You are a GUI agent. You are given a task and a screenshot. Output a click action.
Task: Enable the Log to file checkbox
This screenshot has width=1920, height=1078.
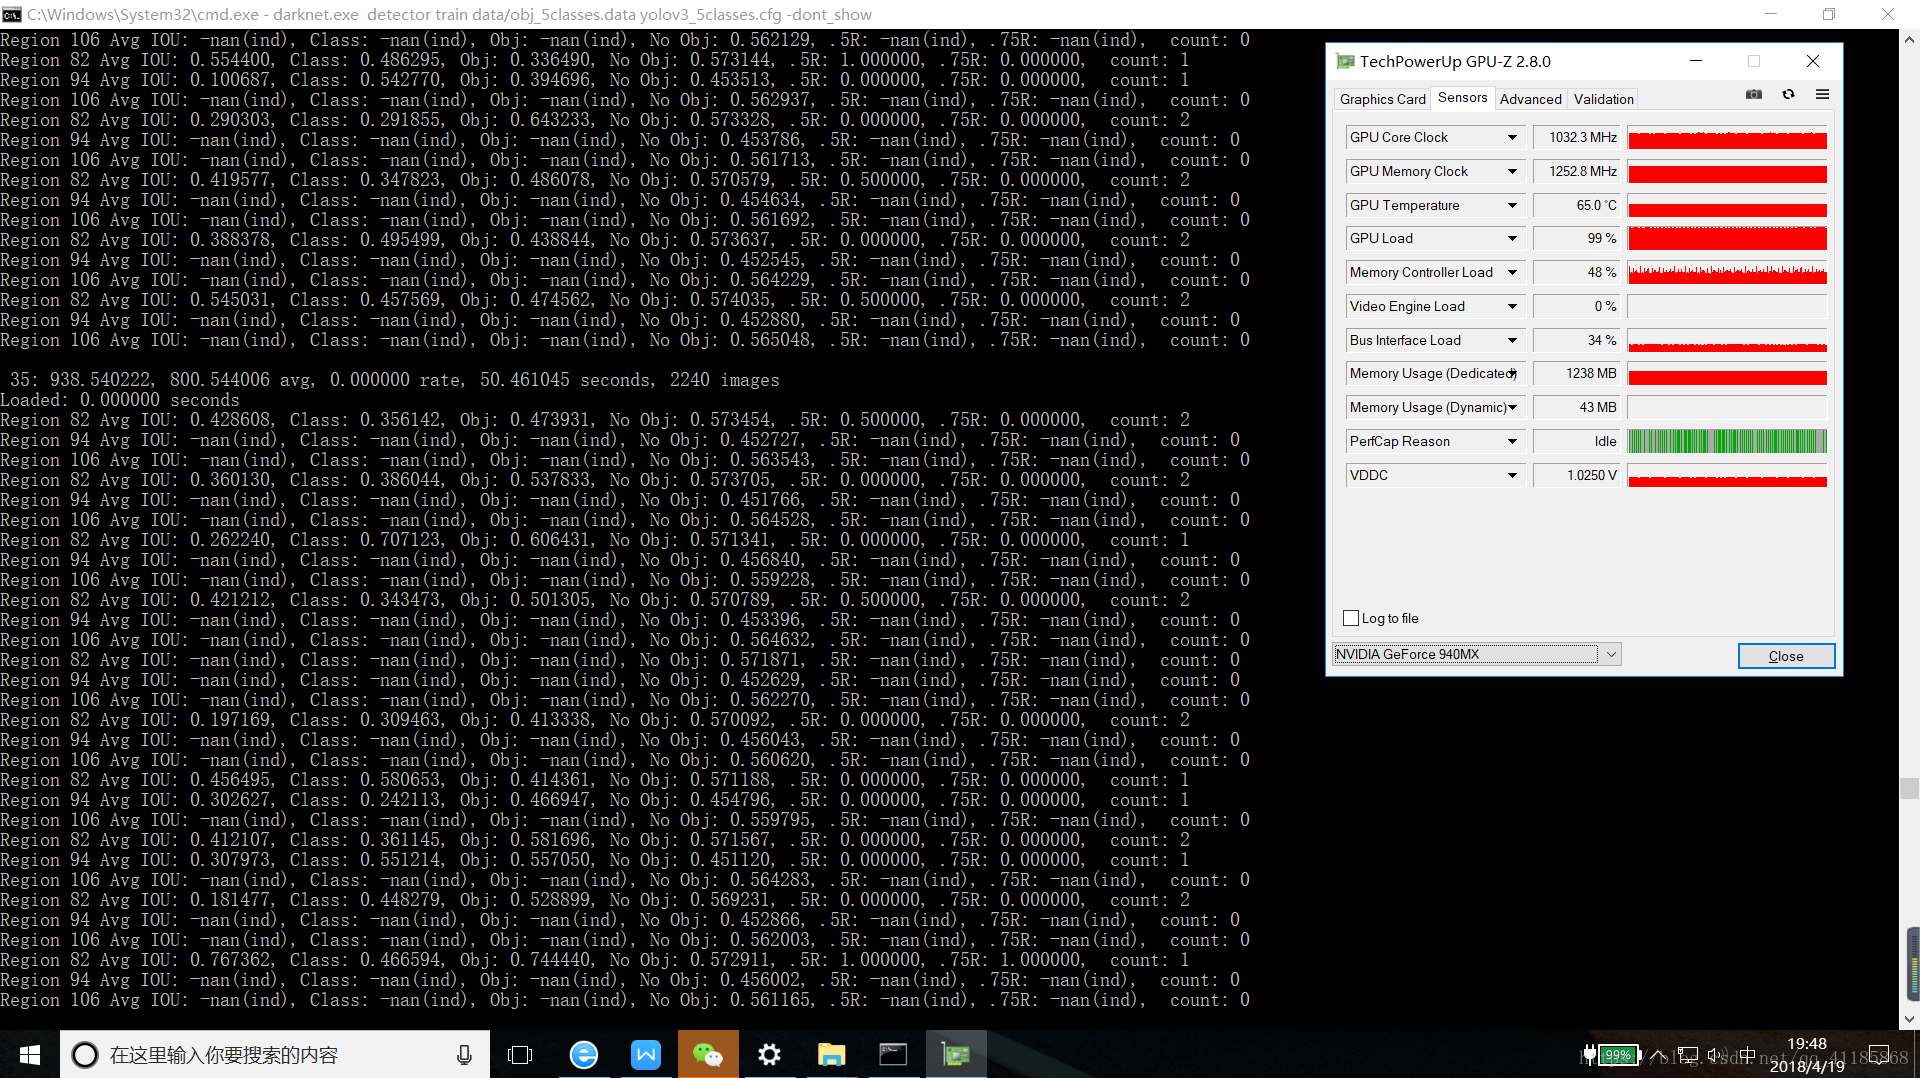point(1351,618)
